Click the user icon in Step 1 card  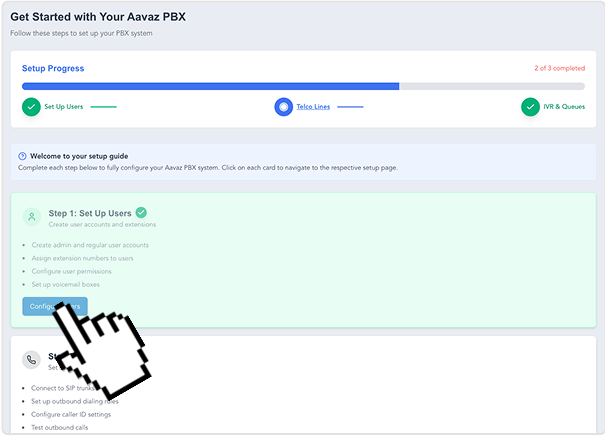(32, 217)
